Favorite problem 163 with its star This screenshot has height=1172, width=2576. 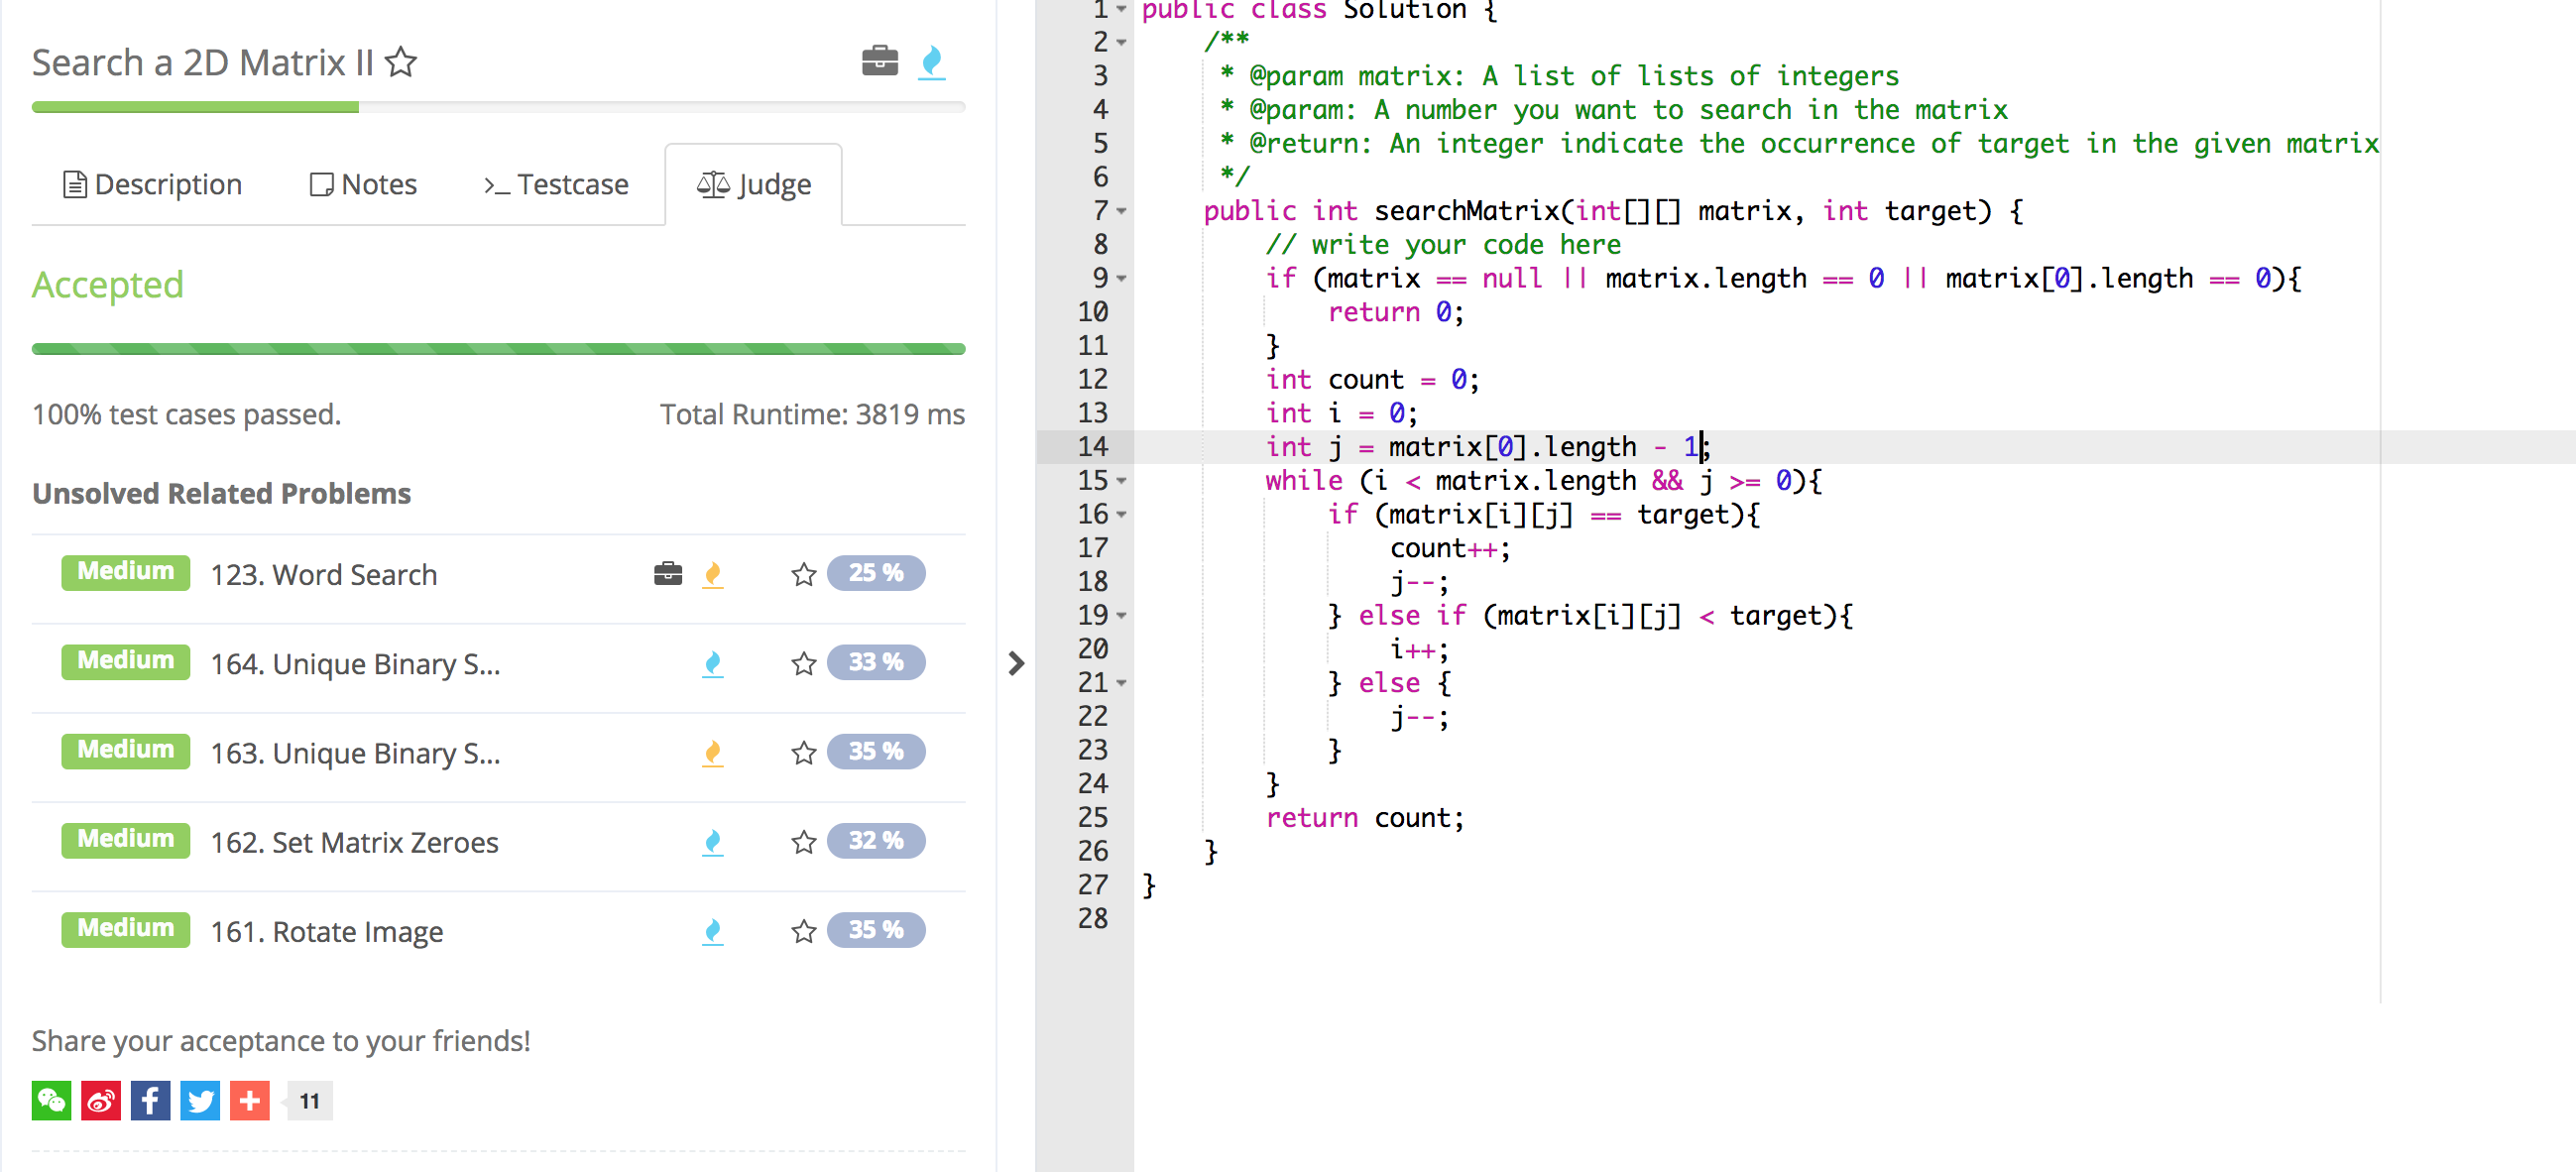(x=803, y=752)
